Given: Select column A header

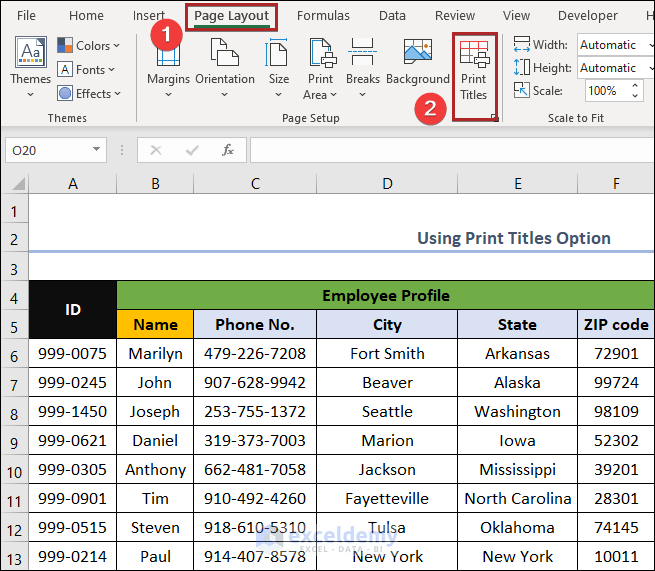Looking at the screenshot, I should tap(73, 184).
